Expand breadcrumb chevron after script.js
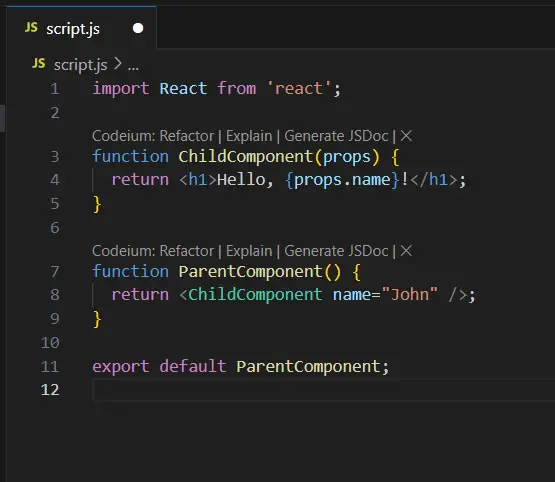 click(118, 64)
